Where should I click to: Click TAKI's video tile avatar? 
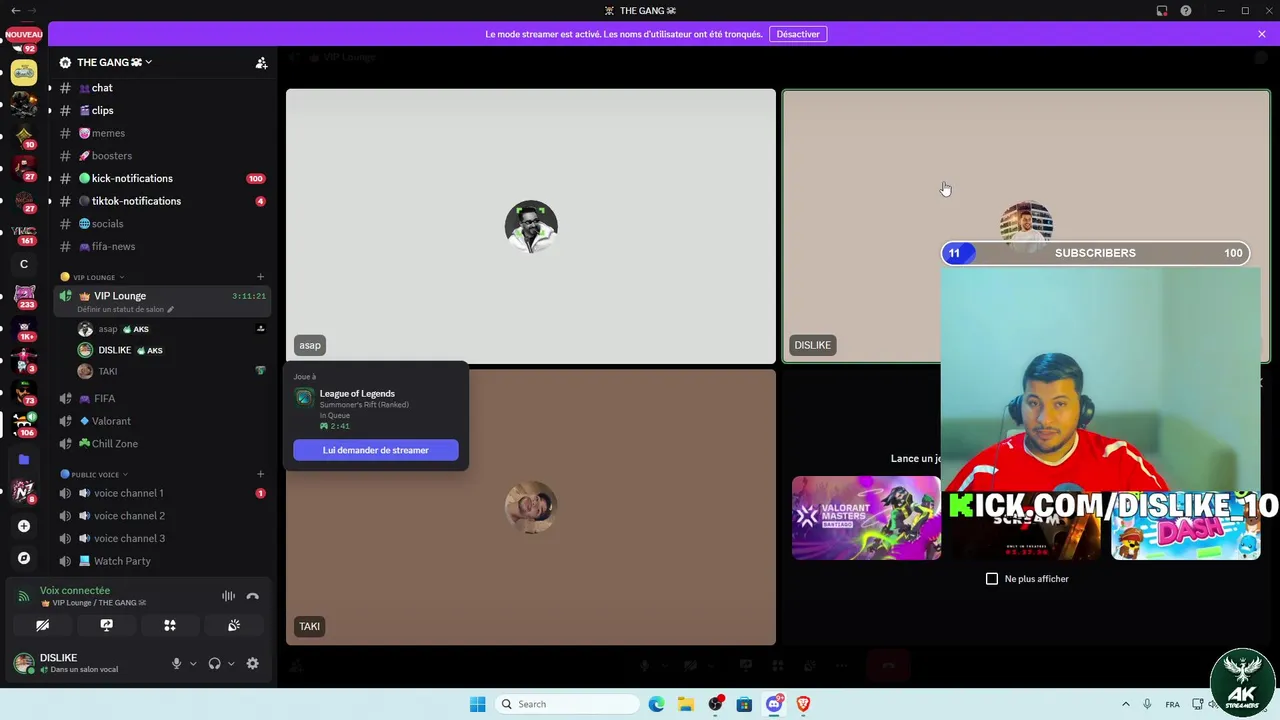(531, 507)
